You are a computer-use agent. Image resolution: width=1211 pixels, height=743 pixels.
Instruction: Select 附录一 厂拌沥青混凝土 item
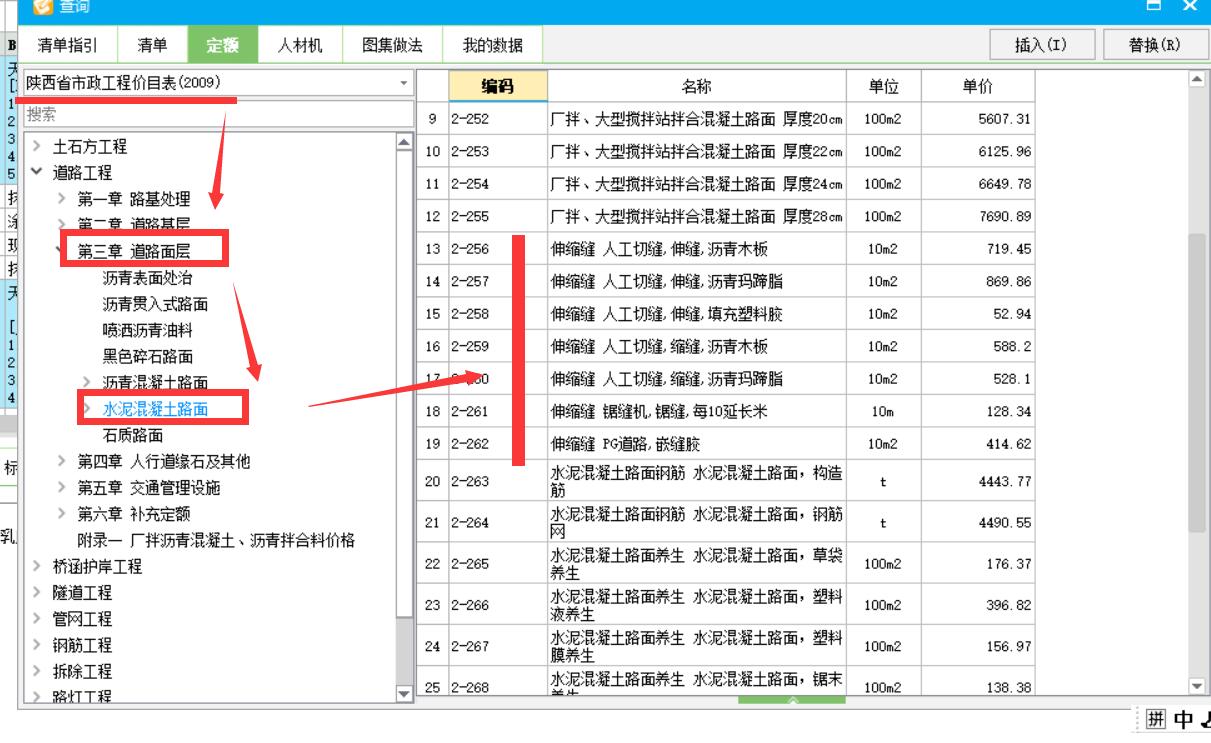[x=216, y=540]
